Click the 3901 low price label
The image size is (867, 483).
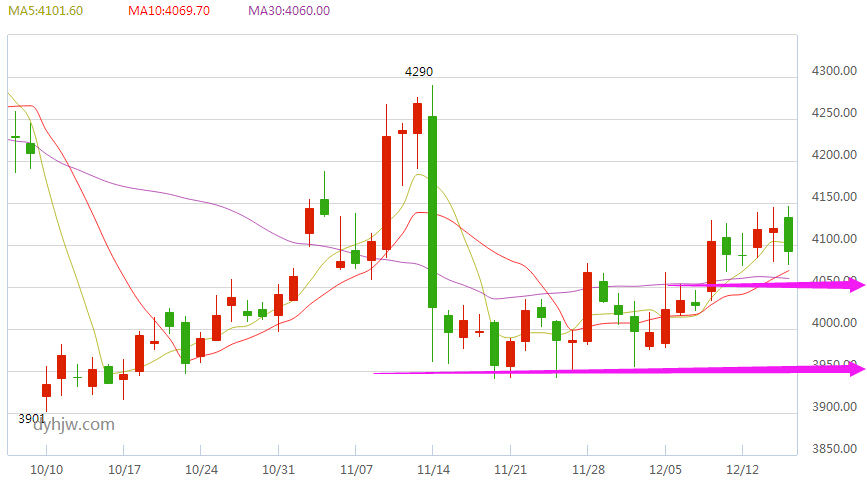(32, 418)
